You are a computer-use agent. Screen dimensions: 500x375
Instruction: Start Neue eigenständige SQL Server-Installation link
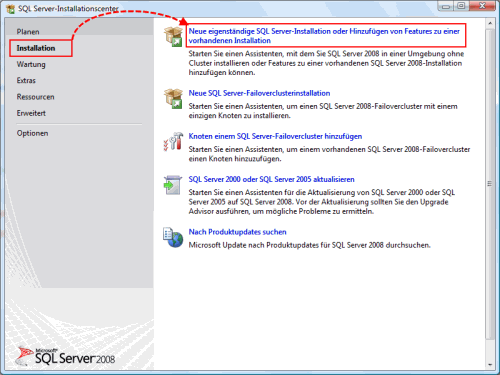(x=324, y=36)
